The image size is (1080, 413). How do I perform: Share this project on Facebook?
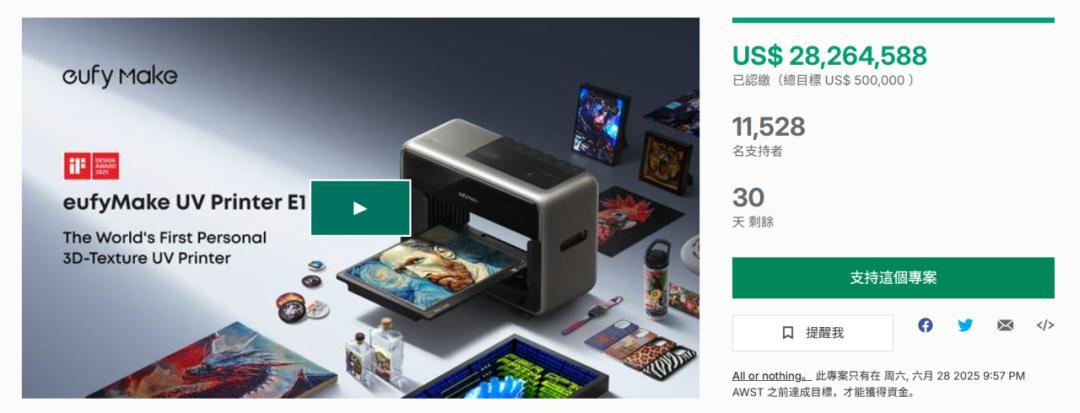click(x=925, y=326)
